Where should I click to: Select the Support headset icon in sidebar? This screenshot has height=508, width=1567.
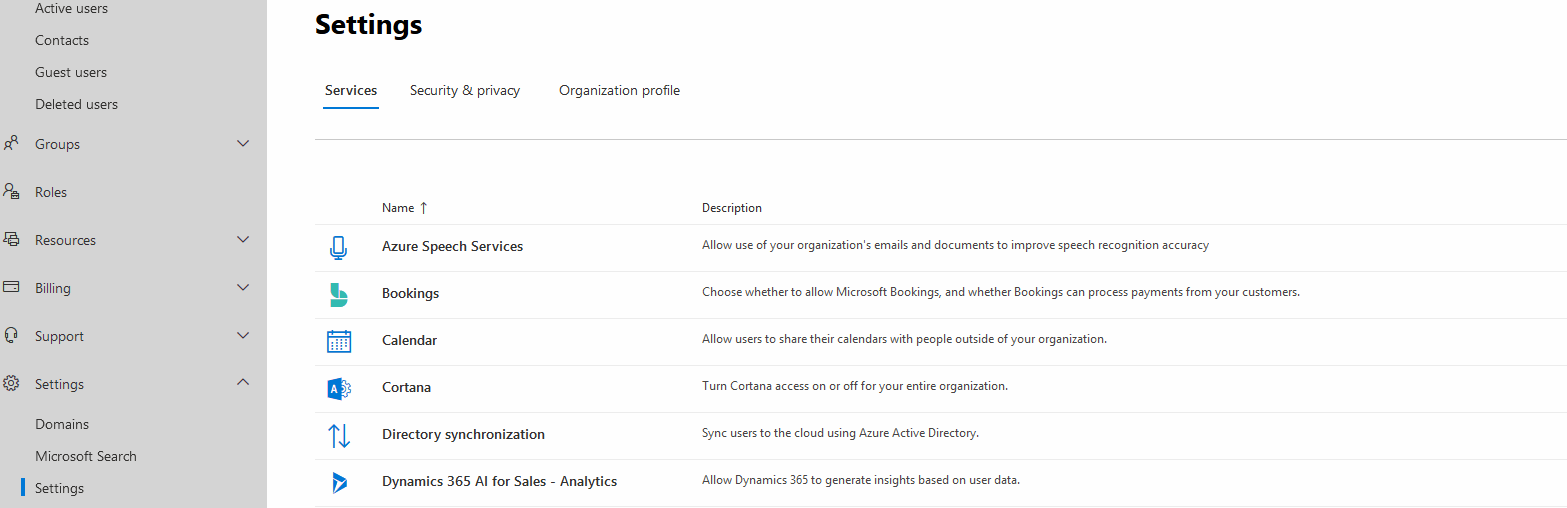(x=12, y=336)
